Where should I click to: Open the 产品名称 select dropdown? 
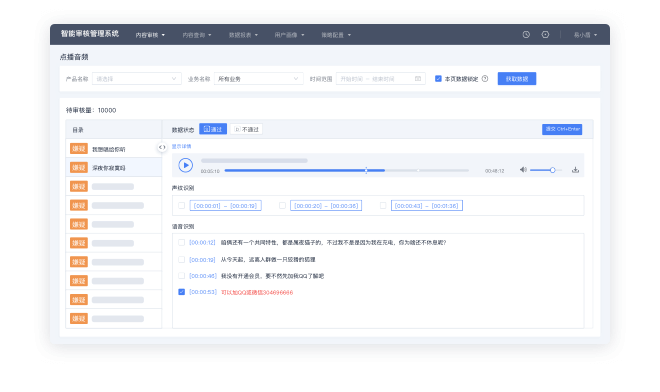pos(137,79)
